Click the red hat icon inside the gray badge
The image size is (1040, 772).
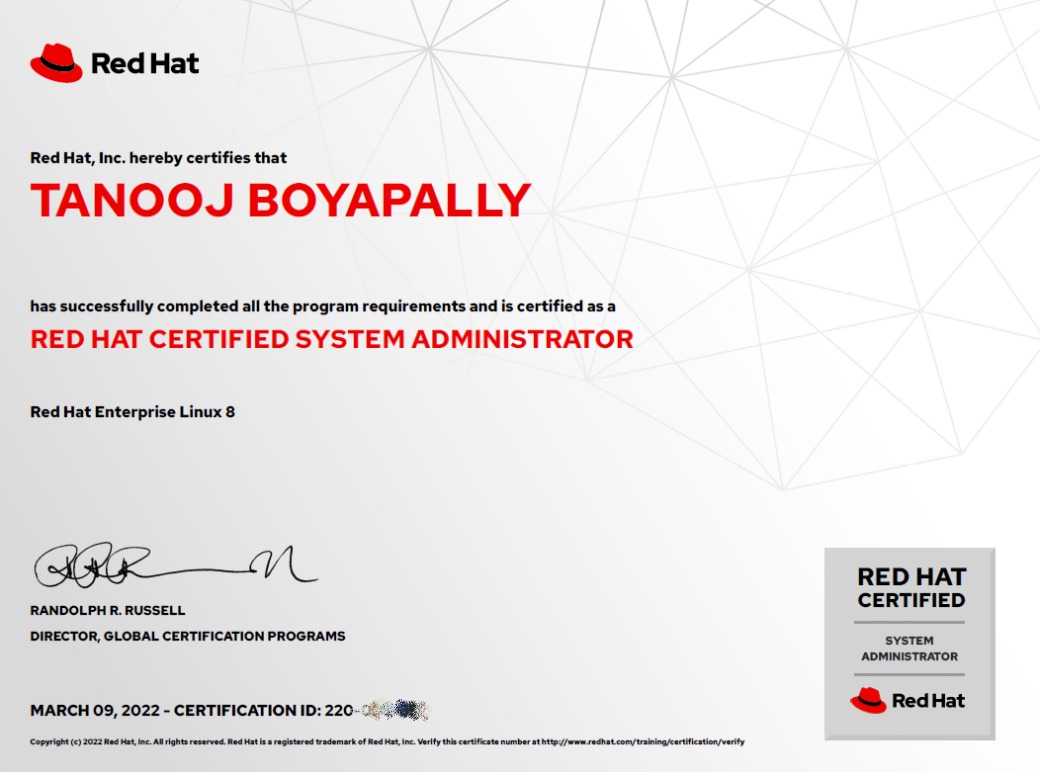868,700
